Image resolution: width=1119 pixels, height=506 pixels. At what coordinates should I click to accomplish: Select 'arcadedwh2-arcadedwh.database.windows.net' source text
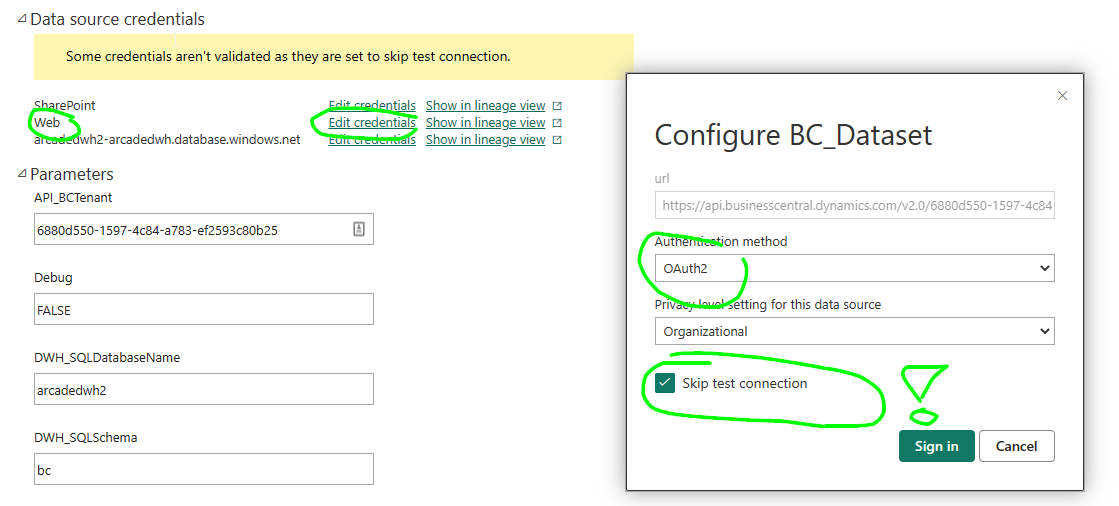click(x=167, y=140)
